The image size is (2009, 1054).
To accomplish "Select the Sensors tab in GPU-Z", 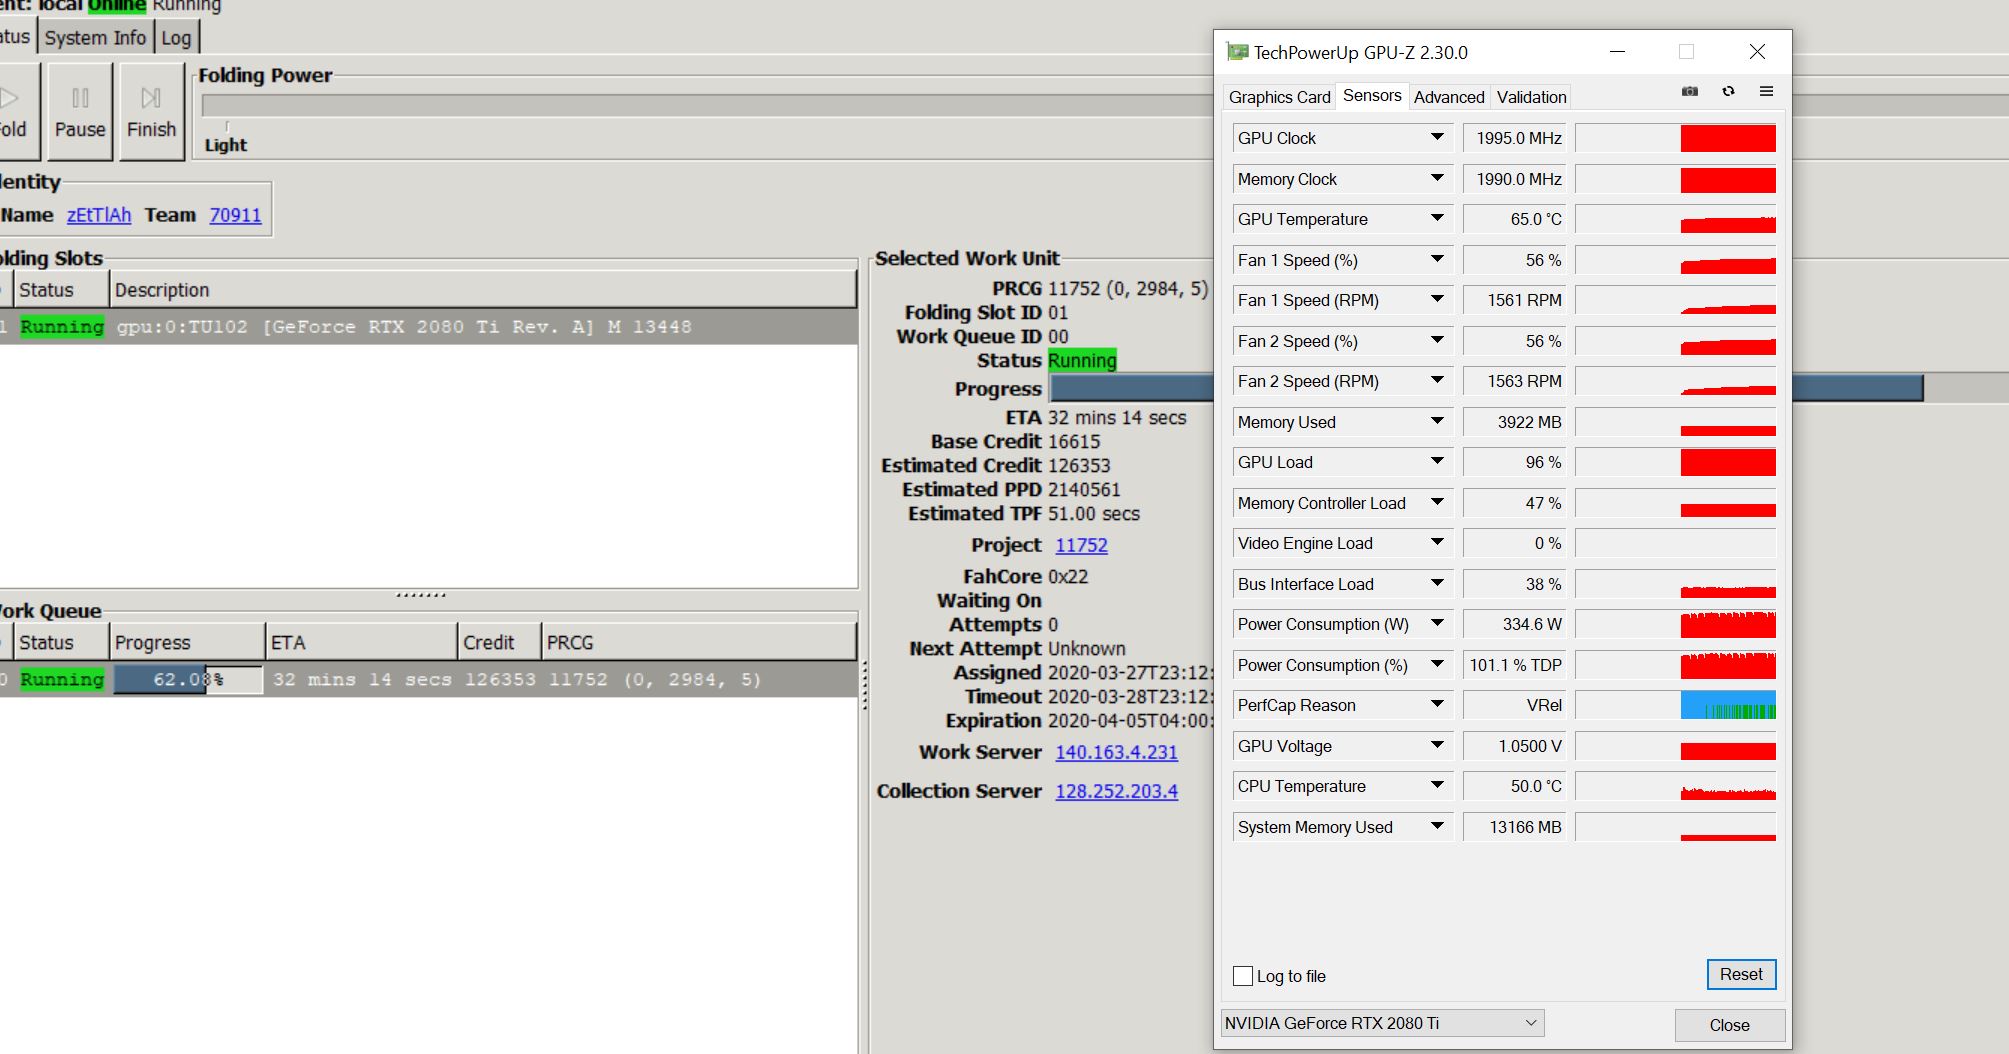I will 1372,96.
